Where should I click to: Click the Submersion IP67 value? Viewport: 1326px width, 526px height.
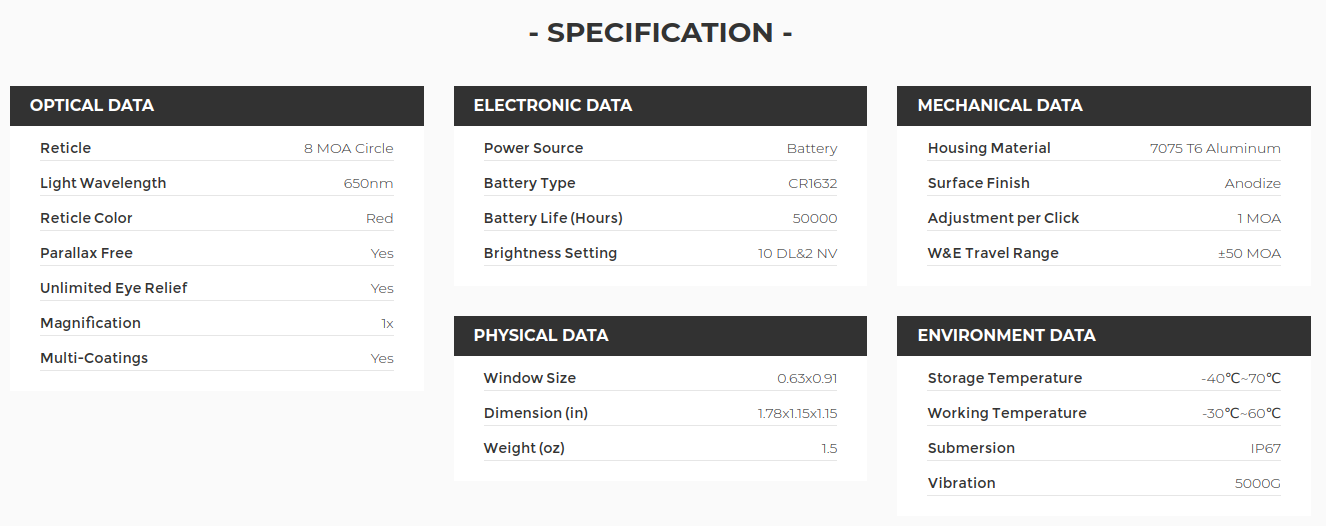click(1265, 449)
